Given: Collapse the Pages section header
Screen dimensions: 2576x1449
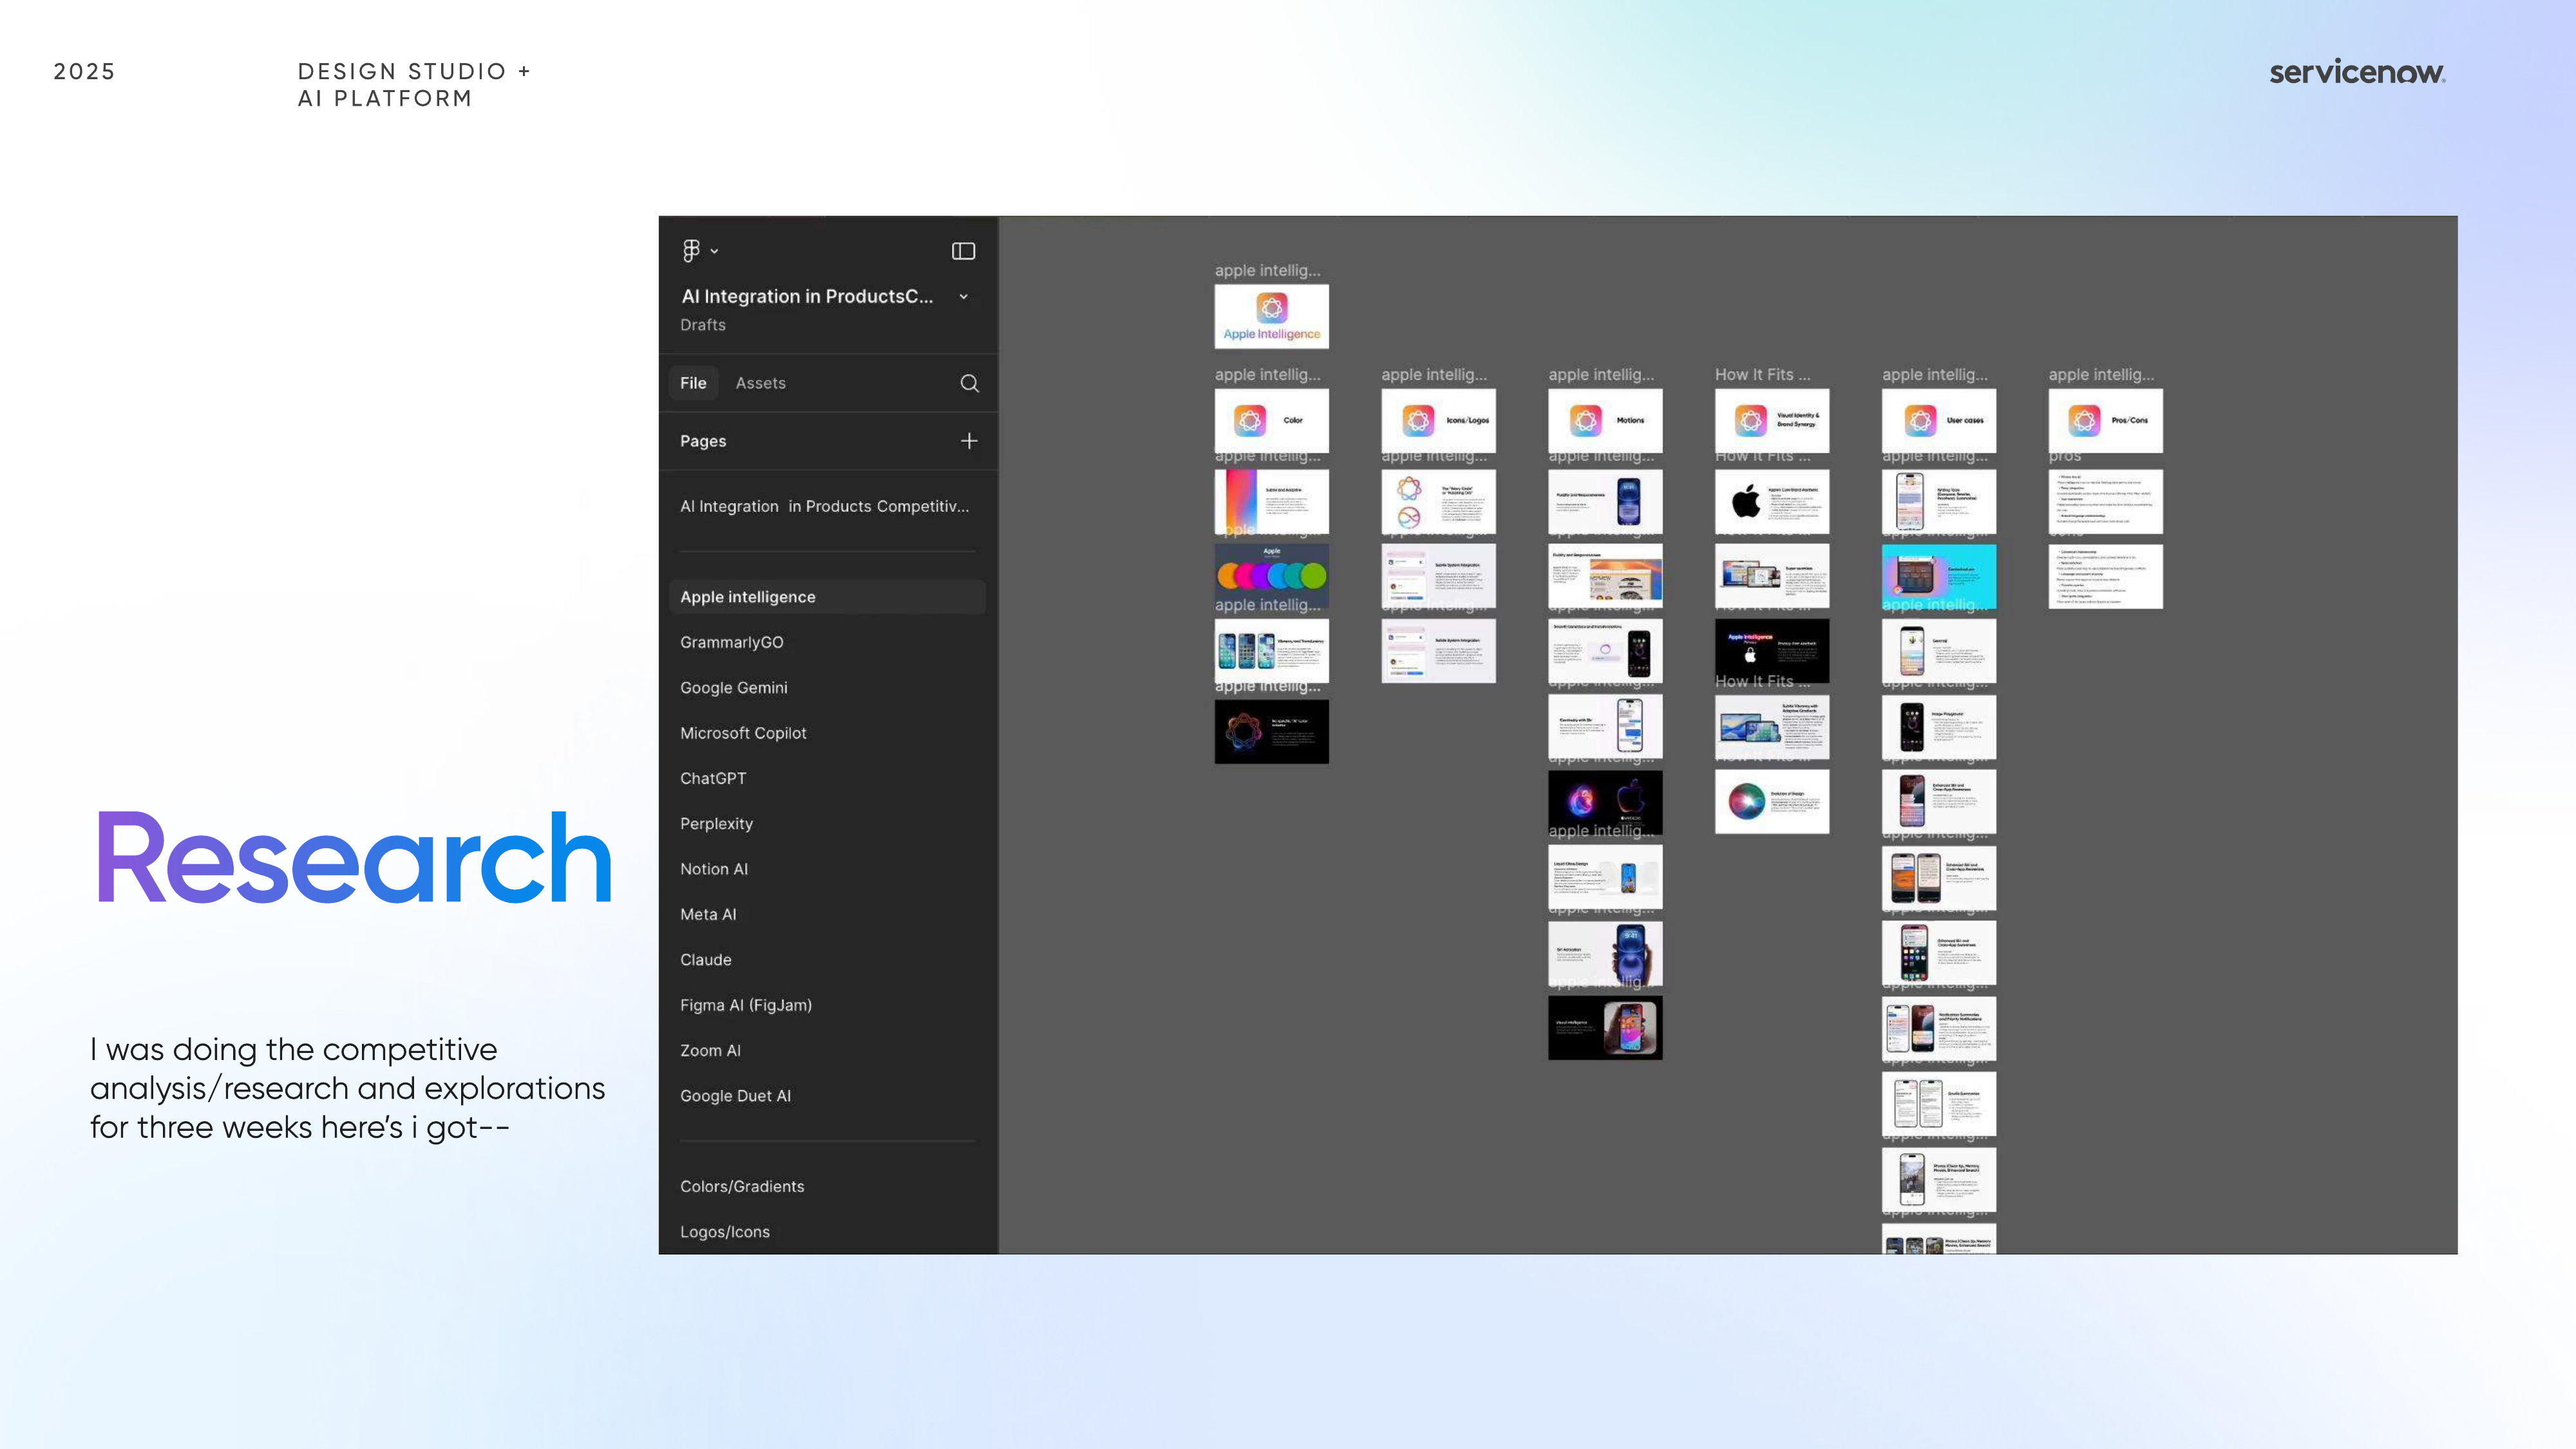Looking at the screenshot, I should click(703, 441).
